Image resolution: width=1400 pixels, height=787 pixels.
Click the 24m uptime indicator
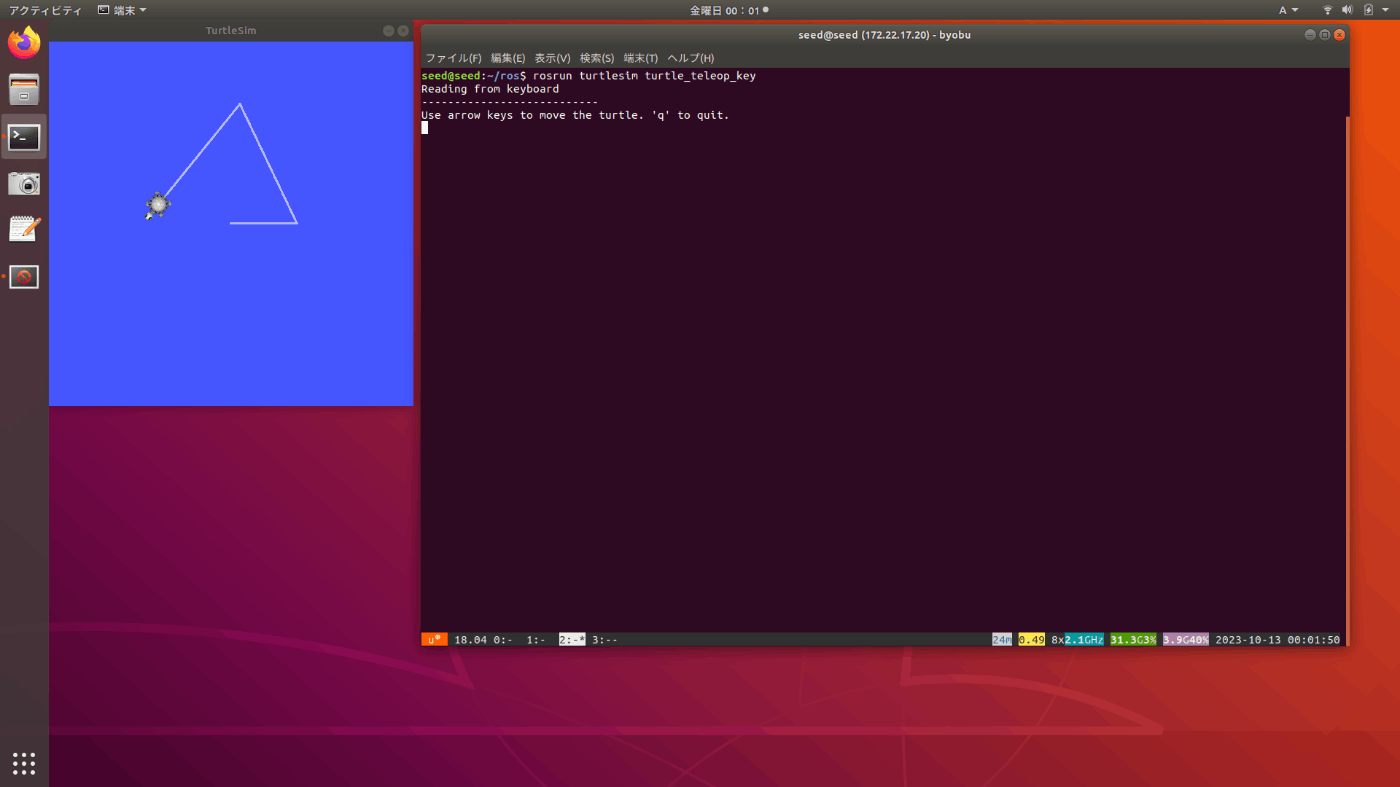(x=1002, y=639)
